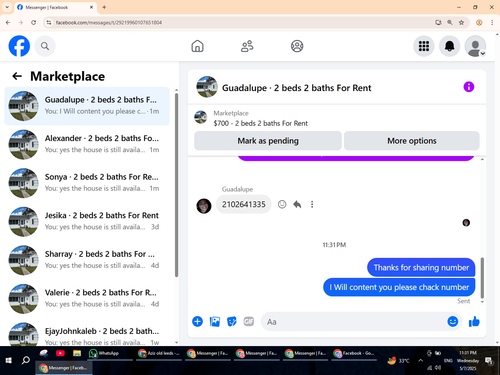Open File Explorer from the taskbar
This screenshot has width=500, height=375.
pyautogui.click(x=77, y=353)
